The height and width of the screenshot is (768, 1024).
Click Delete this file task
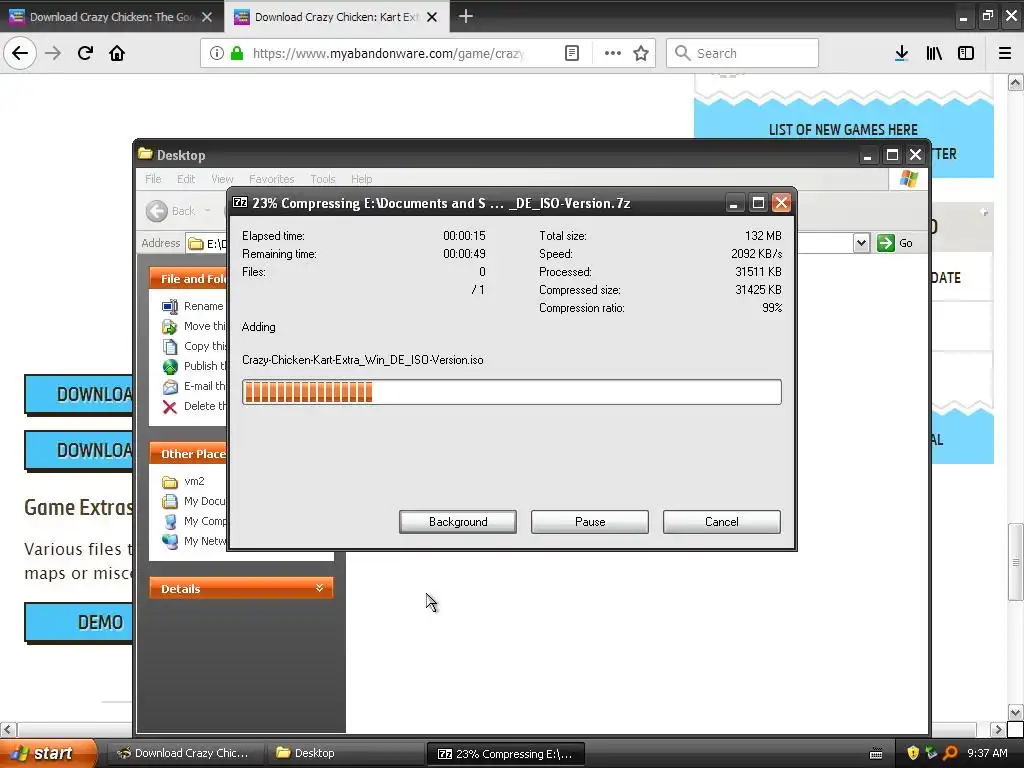tap(194, 406)
